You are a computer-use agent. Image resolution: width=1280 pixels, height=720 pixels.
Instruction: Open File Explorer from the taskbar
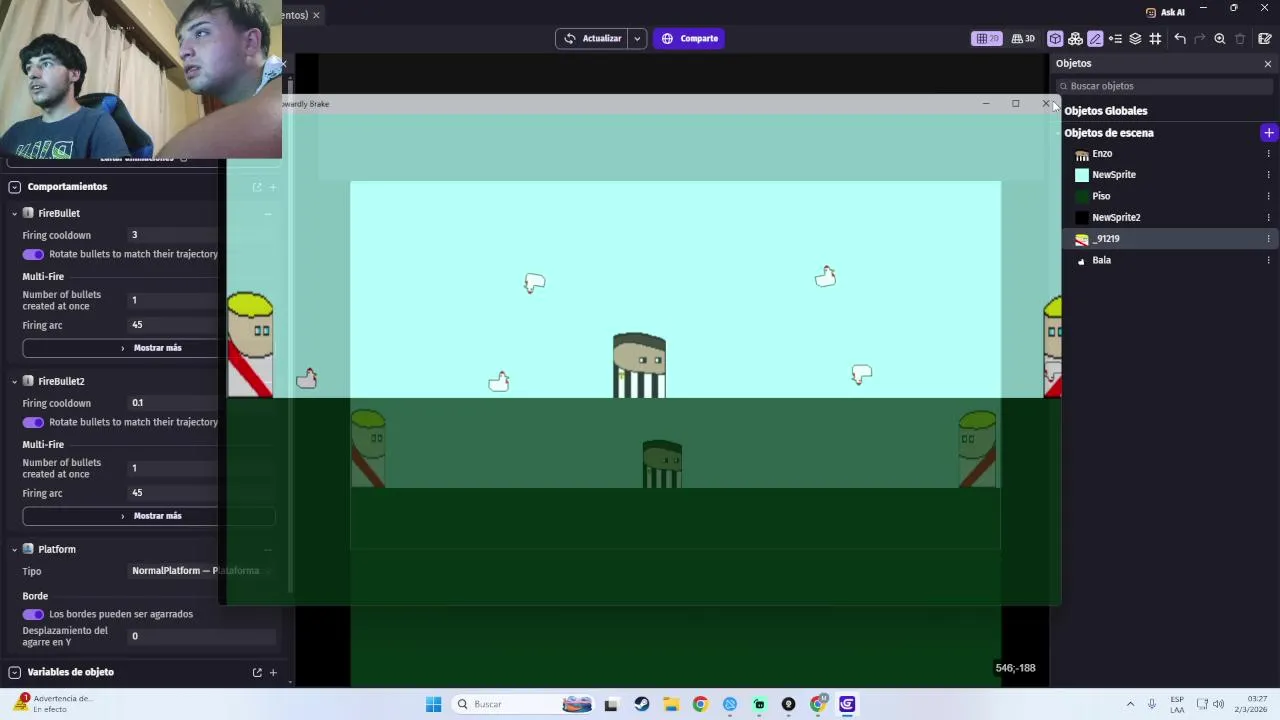(670, 704)
